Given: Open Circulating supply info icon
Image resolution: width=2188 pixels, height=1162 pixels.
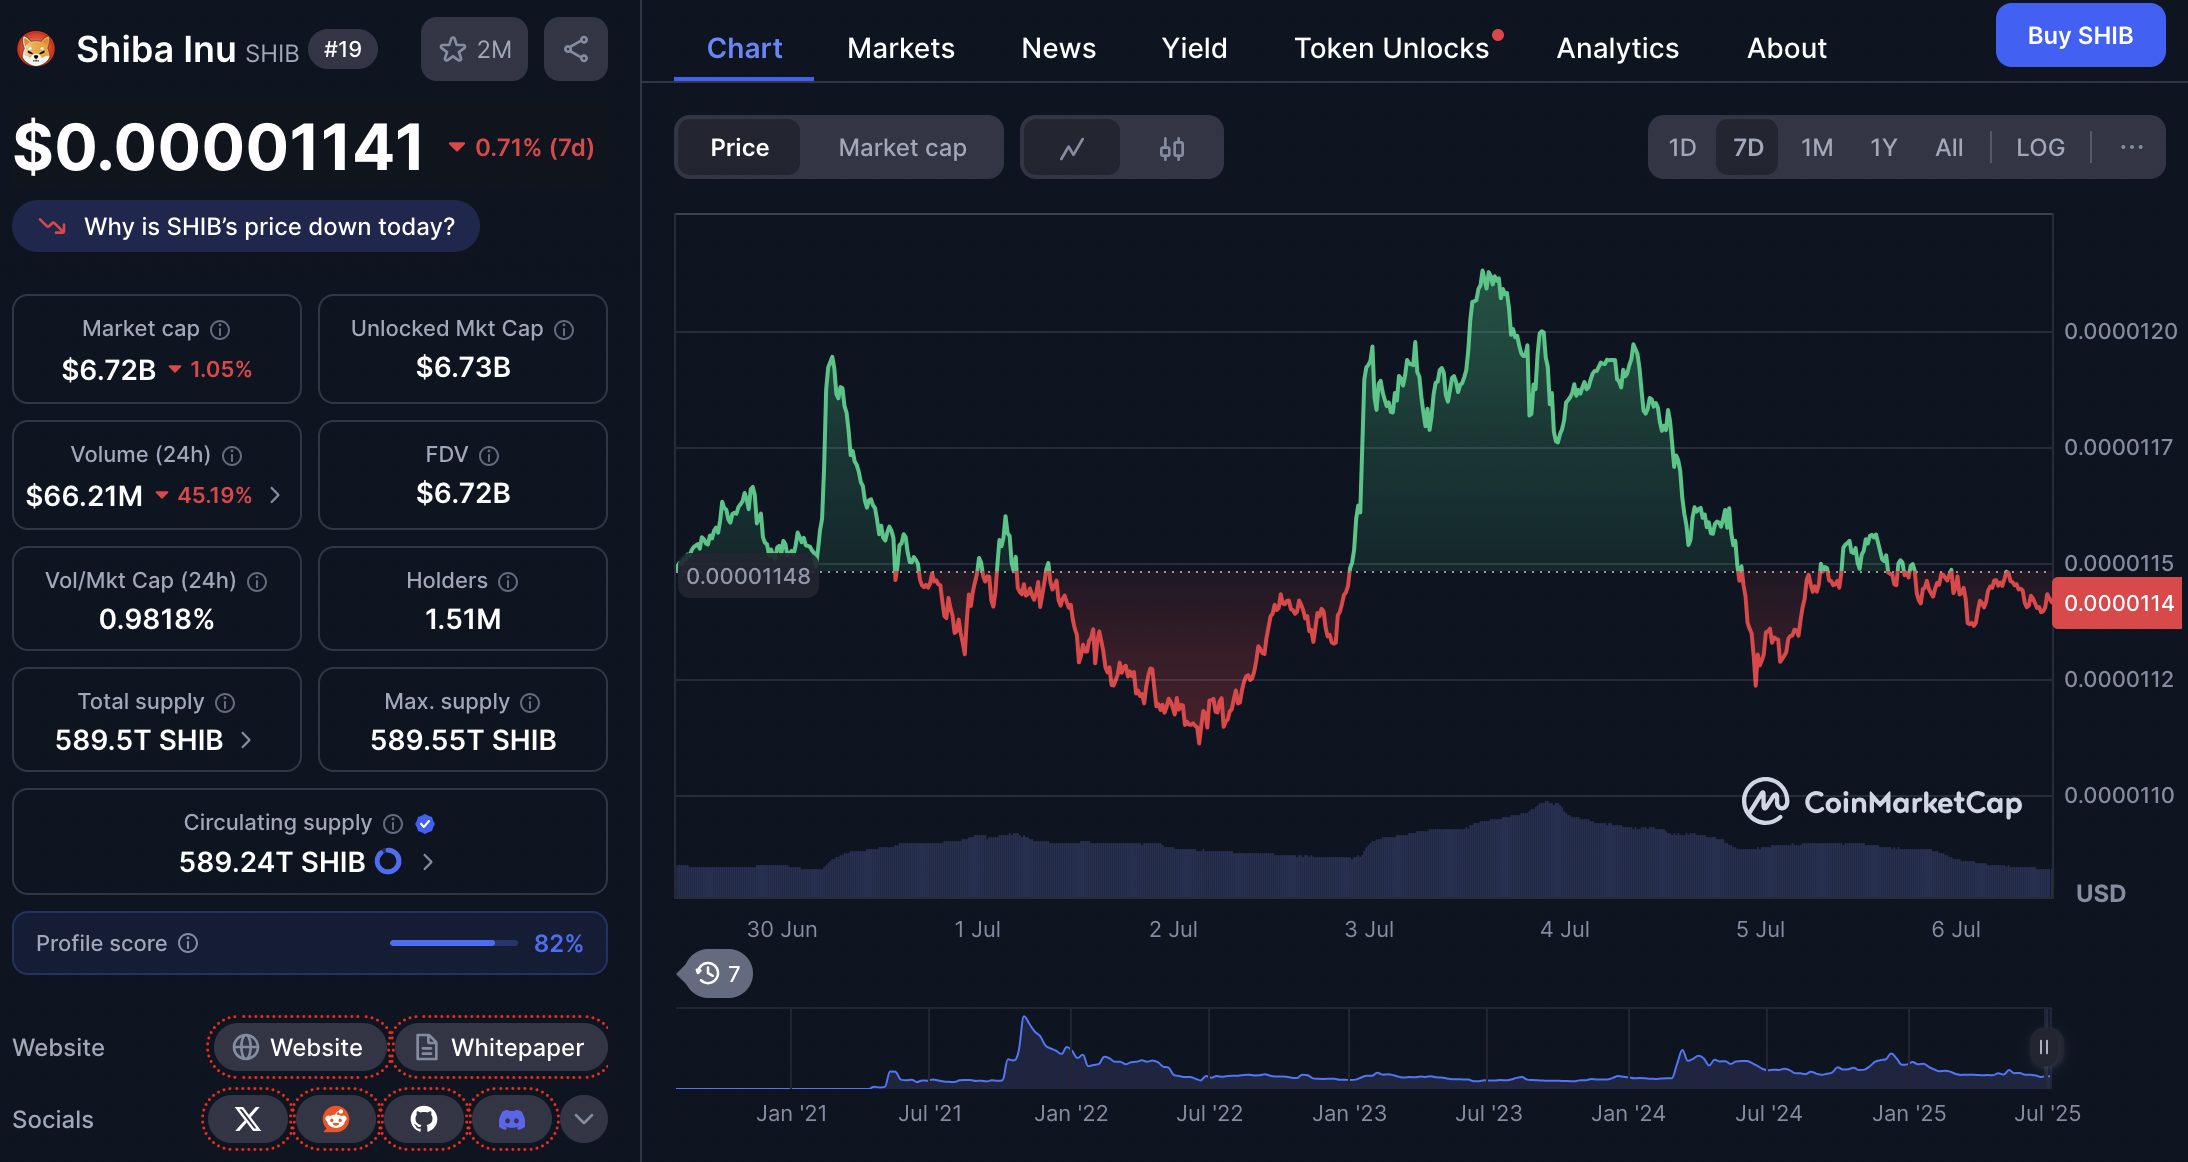Looking at the screenshot, I should [x=393, y=823].
